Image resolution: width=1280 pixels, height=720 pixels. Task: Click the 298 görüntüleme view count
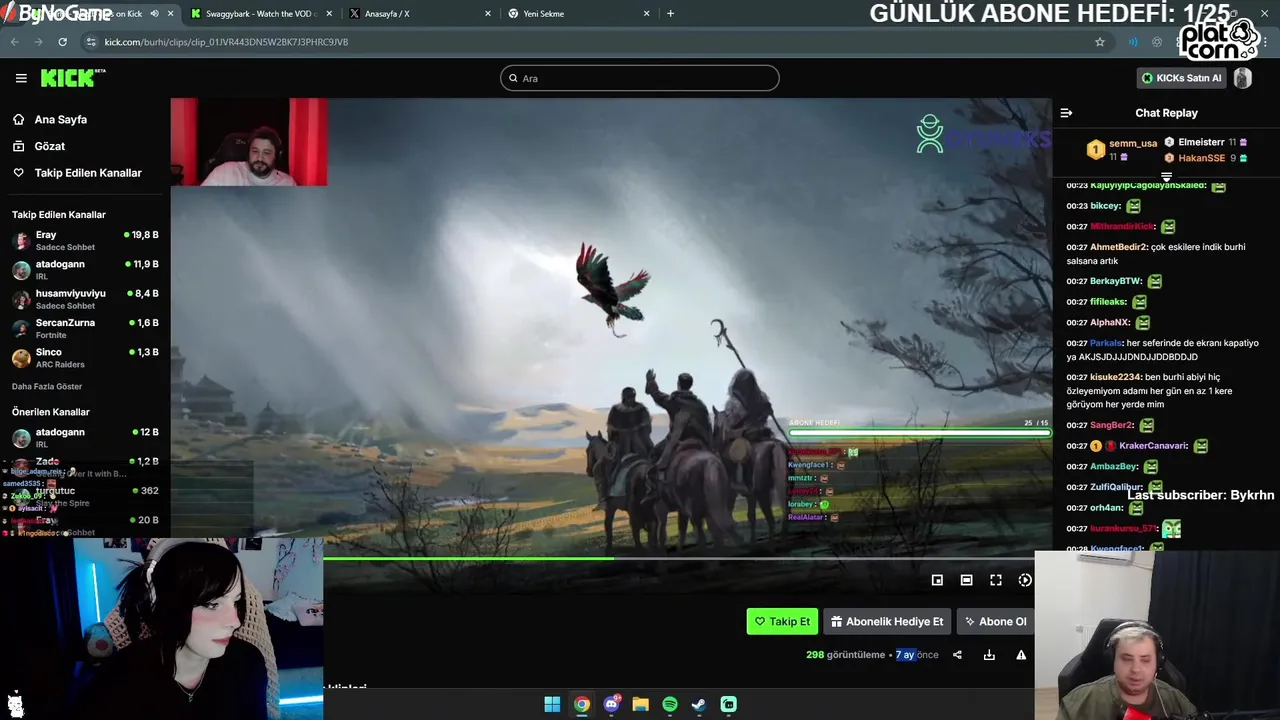[x=845, y=655]
